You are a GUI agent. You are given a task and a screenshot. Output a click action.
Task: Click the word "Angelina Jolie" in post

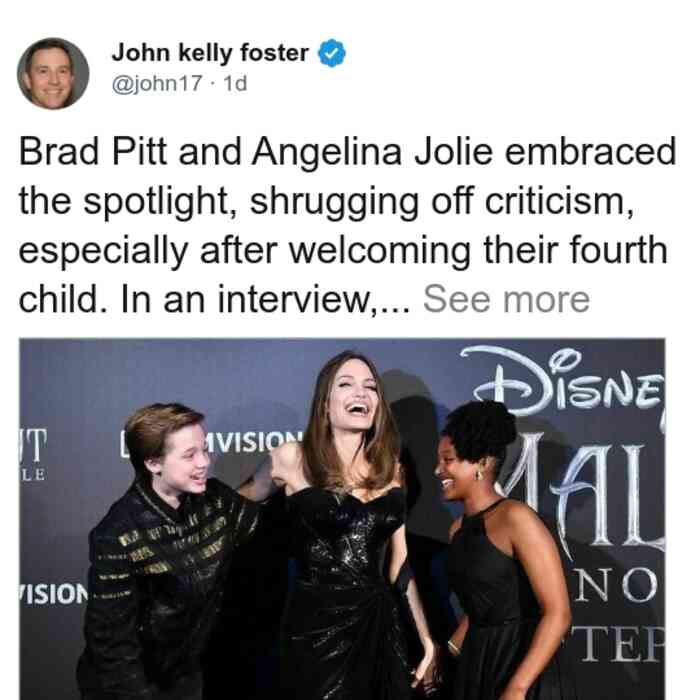(372, 152)
